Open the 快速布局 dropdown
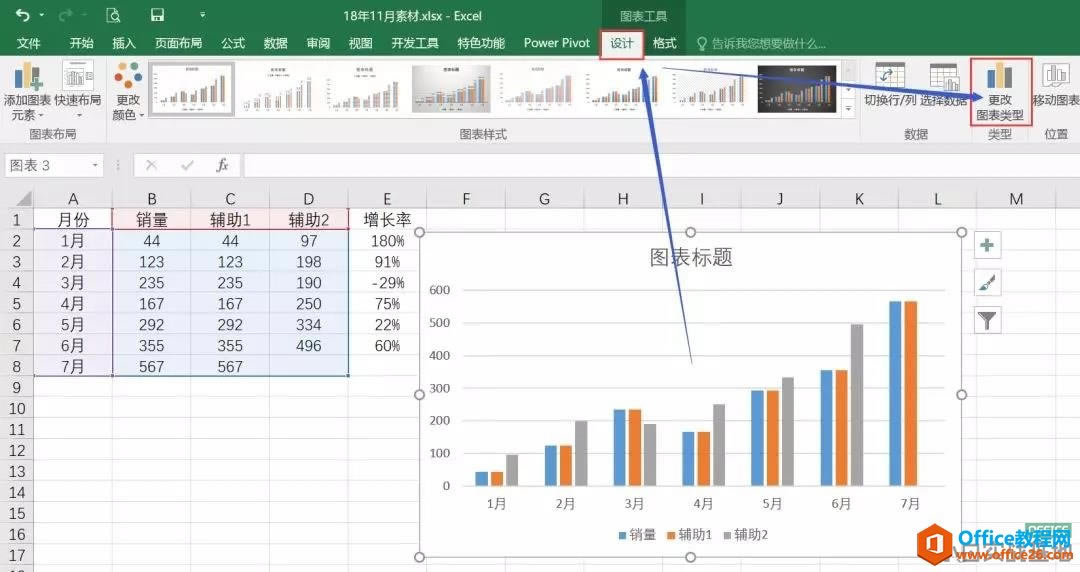The image size is (1080, 572). [x=78, y=90]
